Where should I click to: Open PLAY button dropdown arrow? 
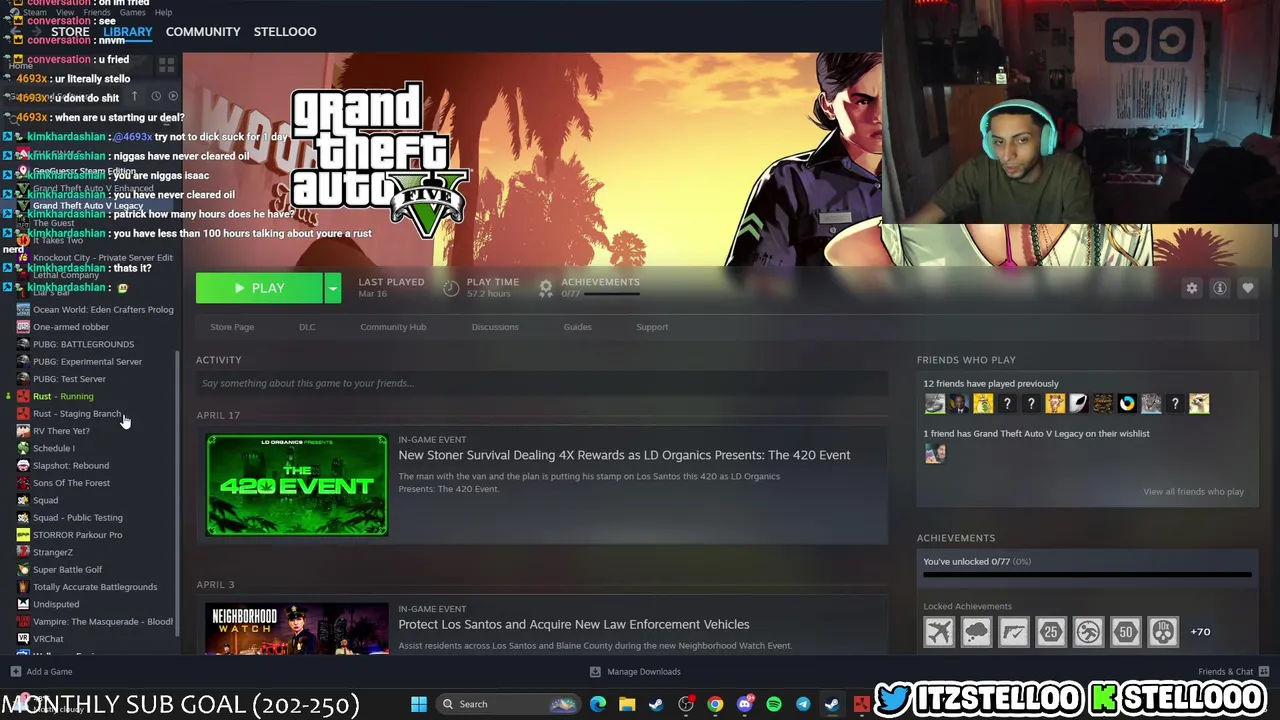click(332, 288)
